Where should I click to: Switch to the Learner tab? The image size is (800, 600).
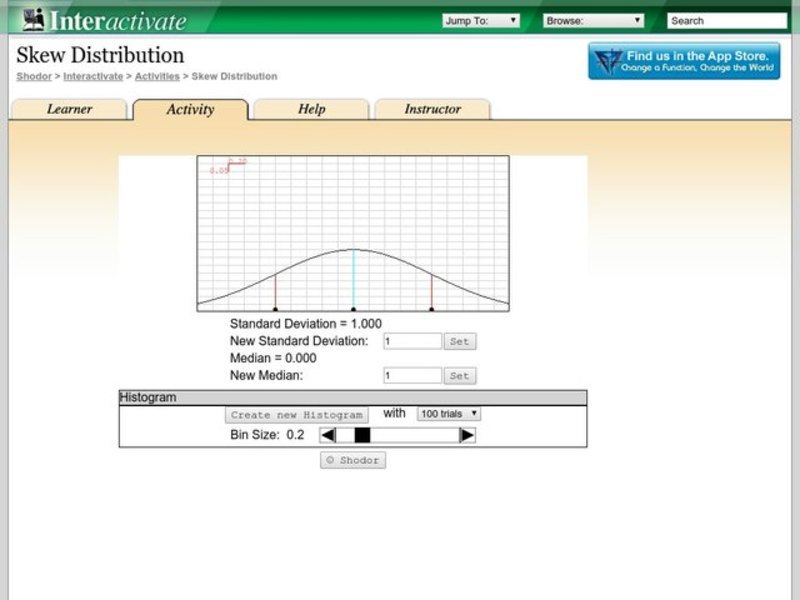tap(69, 110)
